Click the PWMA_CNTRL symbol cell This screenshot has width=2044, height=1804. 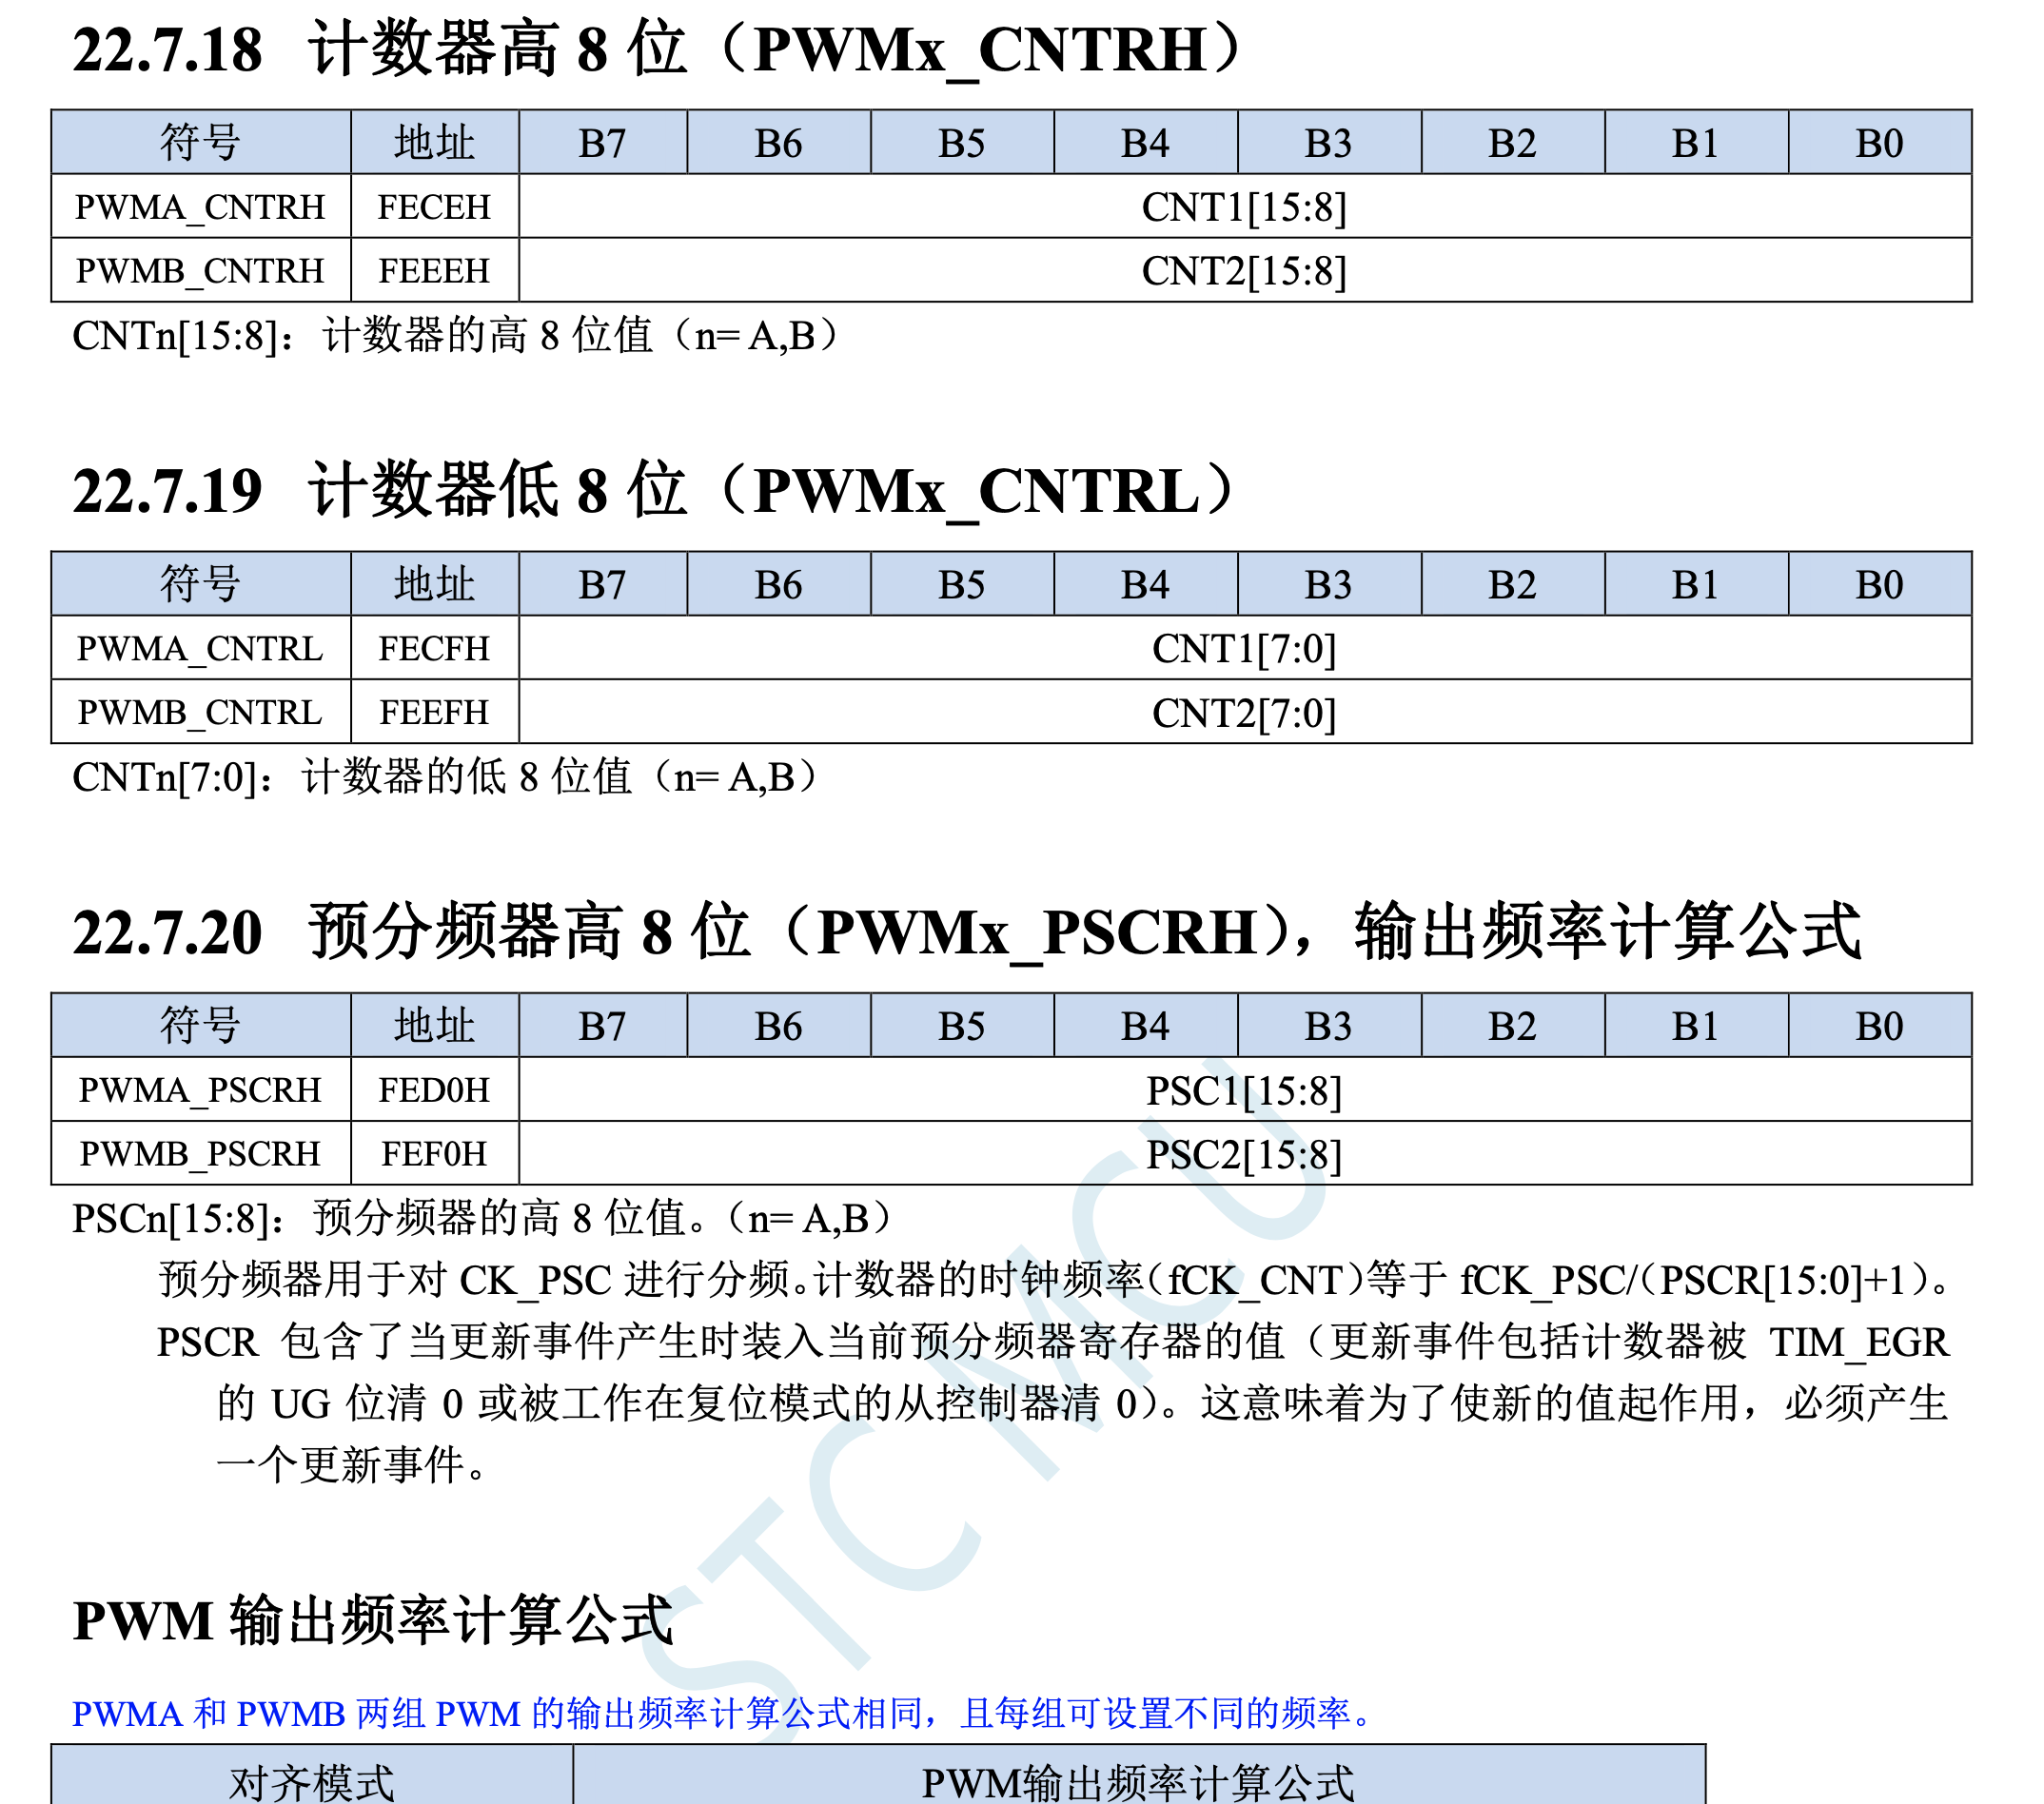(x=201, y=648)
